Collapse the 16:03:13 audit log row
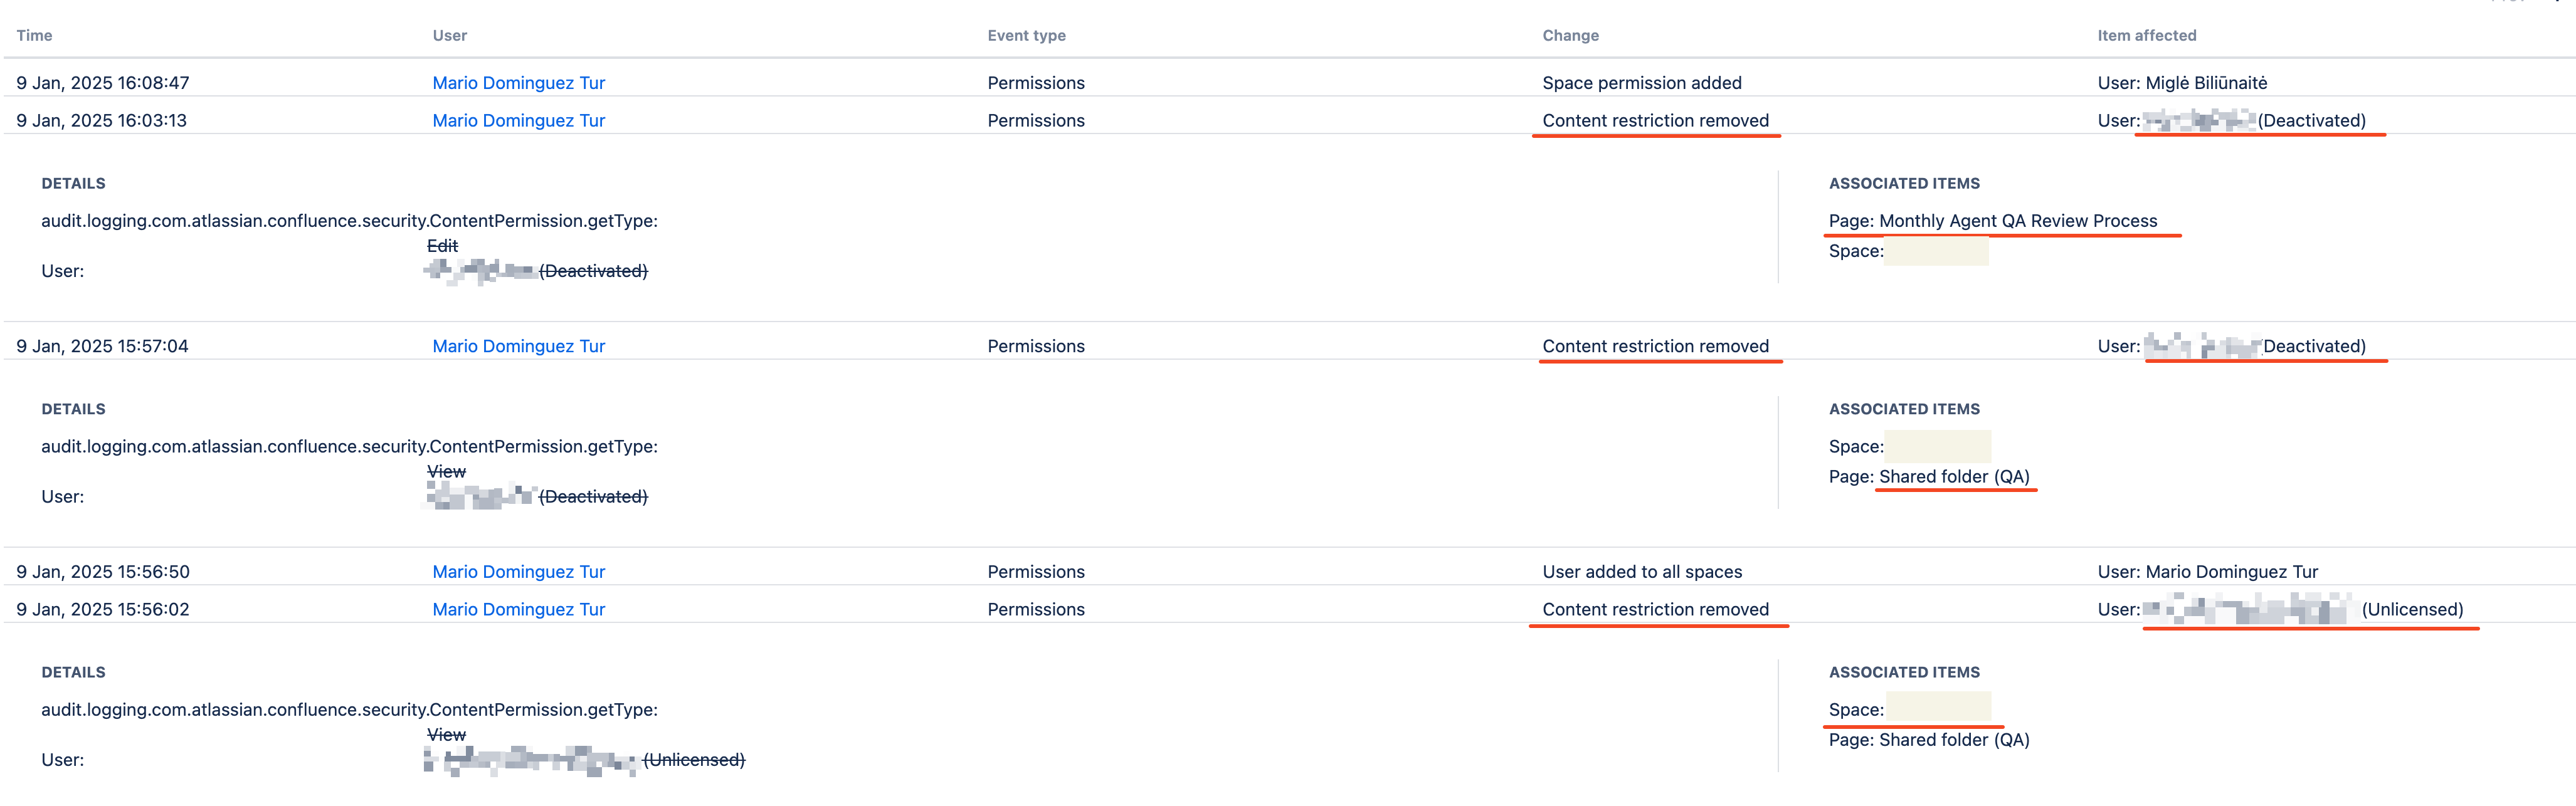This screenshot has height=806, width=2576. point(1288,120)
